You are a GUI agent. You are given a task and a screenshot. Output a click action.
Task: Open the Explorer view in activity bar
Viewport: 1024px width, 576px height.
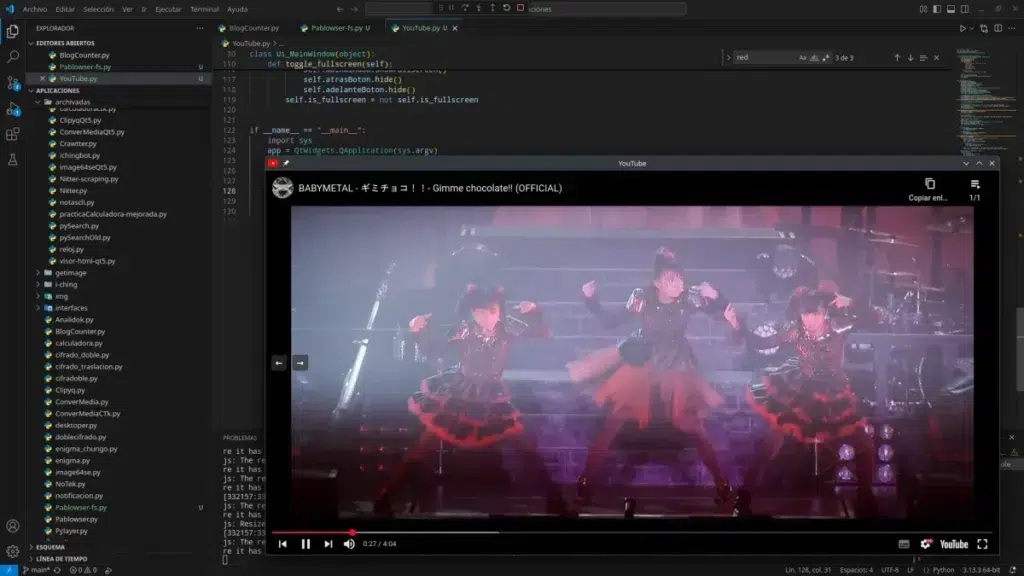(x=12, y=31)
